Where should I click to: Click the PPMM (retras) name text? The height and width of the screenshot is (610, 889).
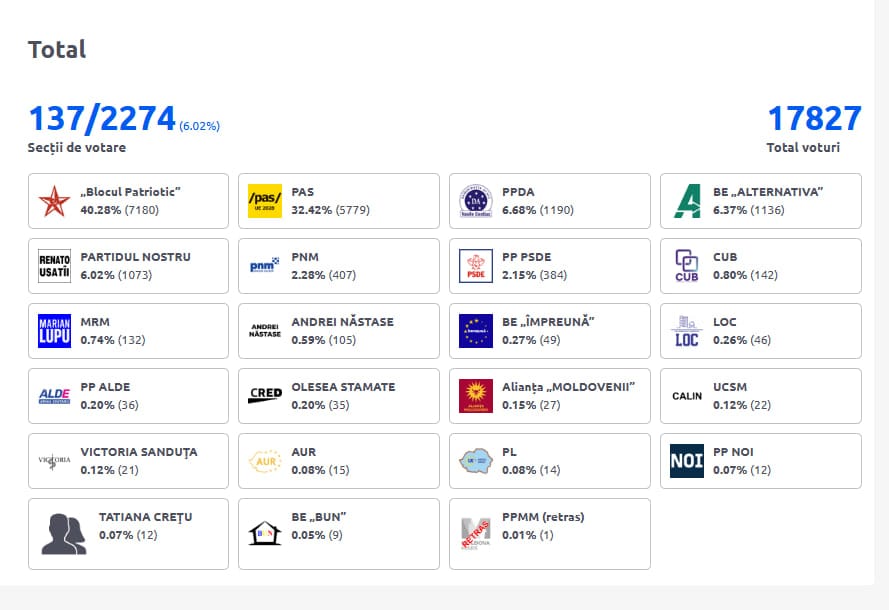coord(543,518)
